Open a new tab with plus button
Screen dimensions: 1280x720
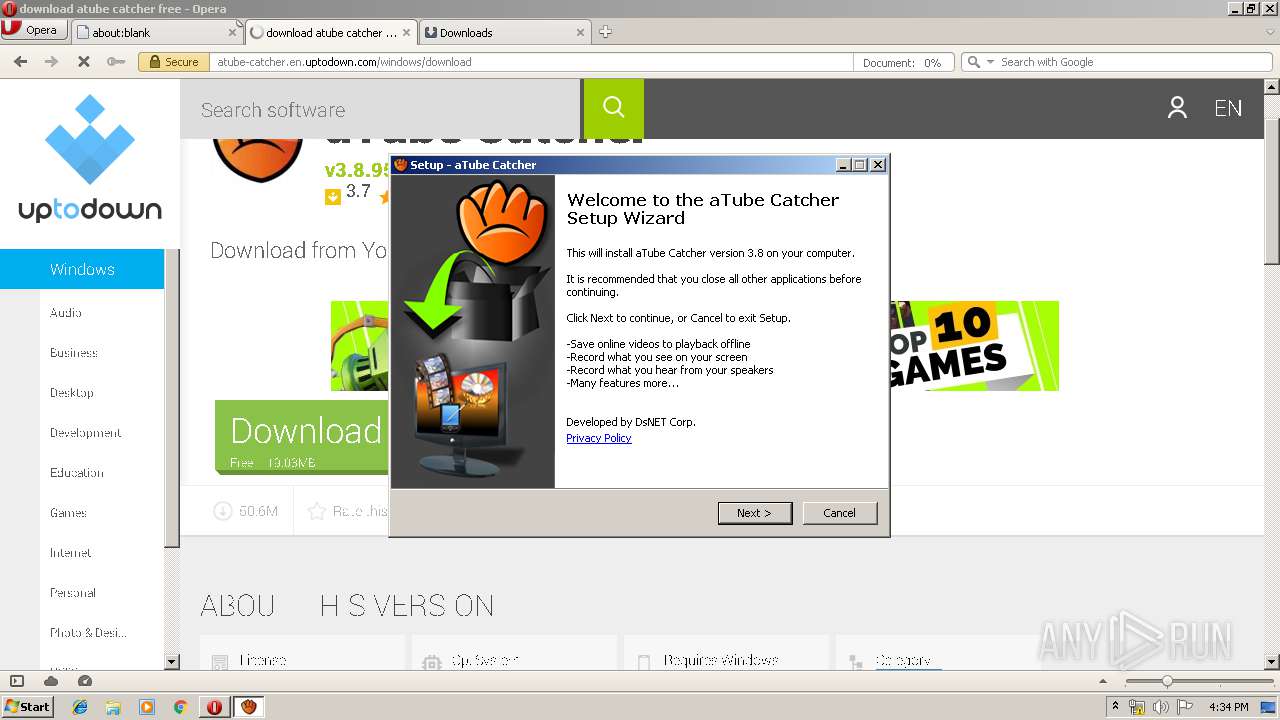[x=605, y=32]
